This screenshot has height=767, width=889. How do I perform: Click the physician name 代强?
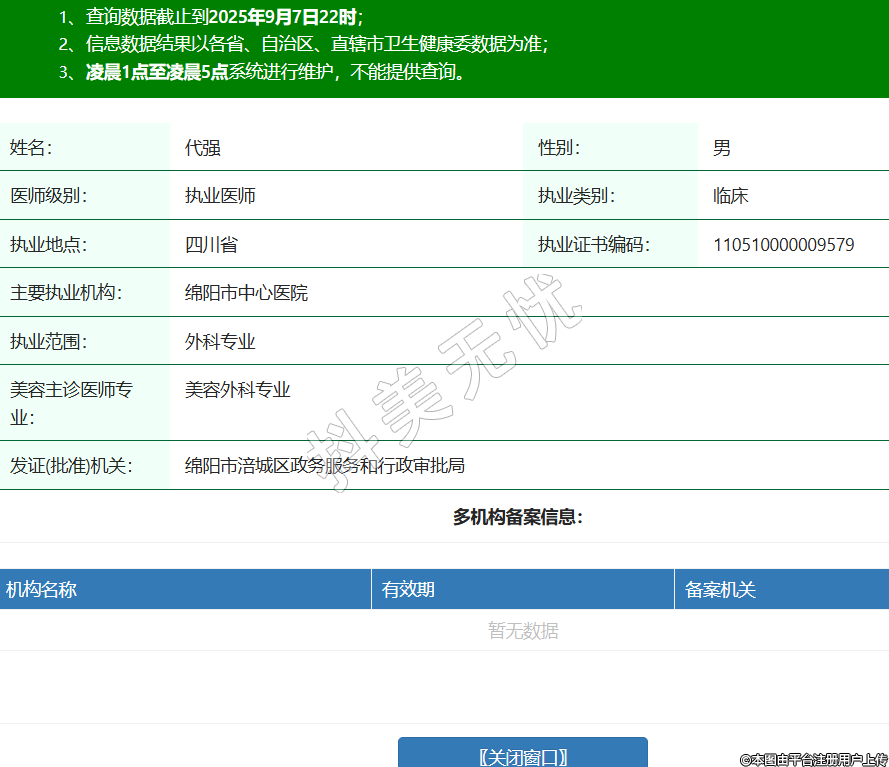(x=202, y=148)
